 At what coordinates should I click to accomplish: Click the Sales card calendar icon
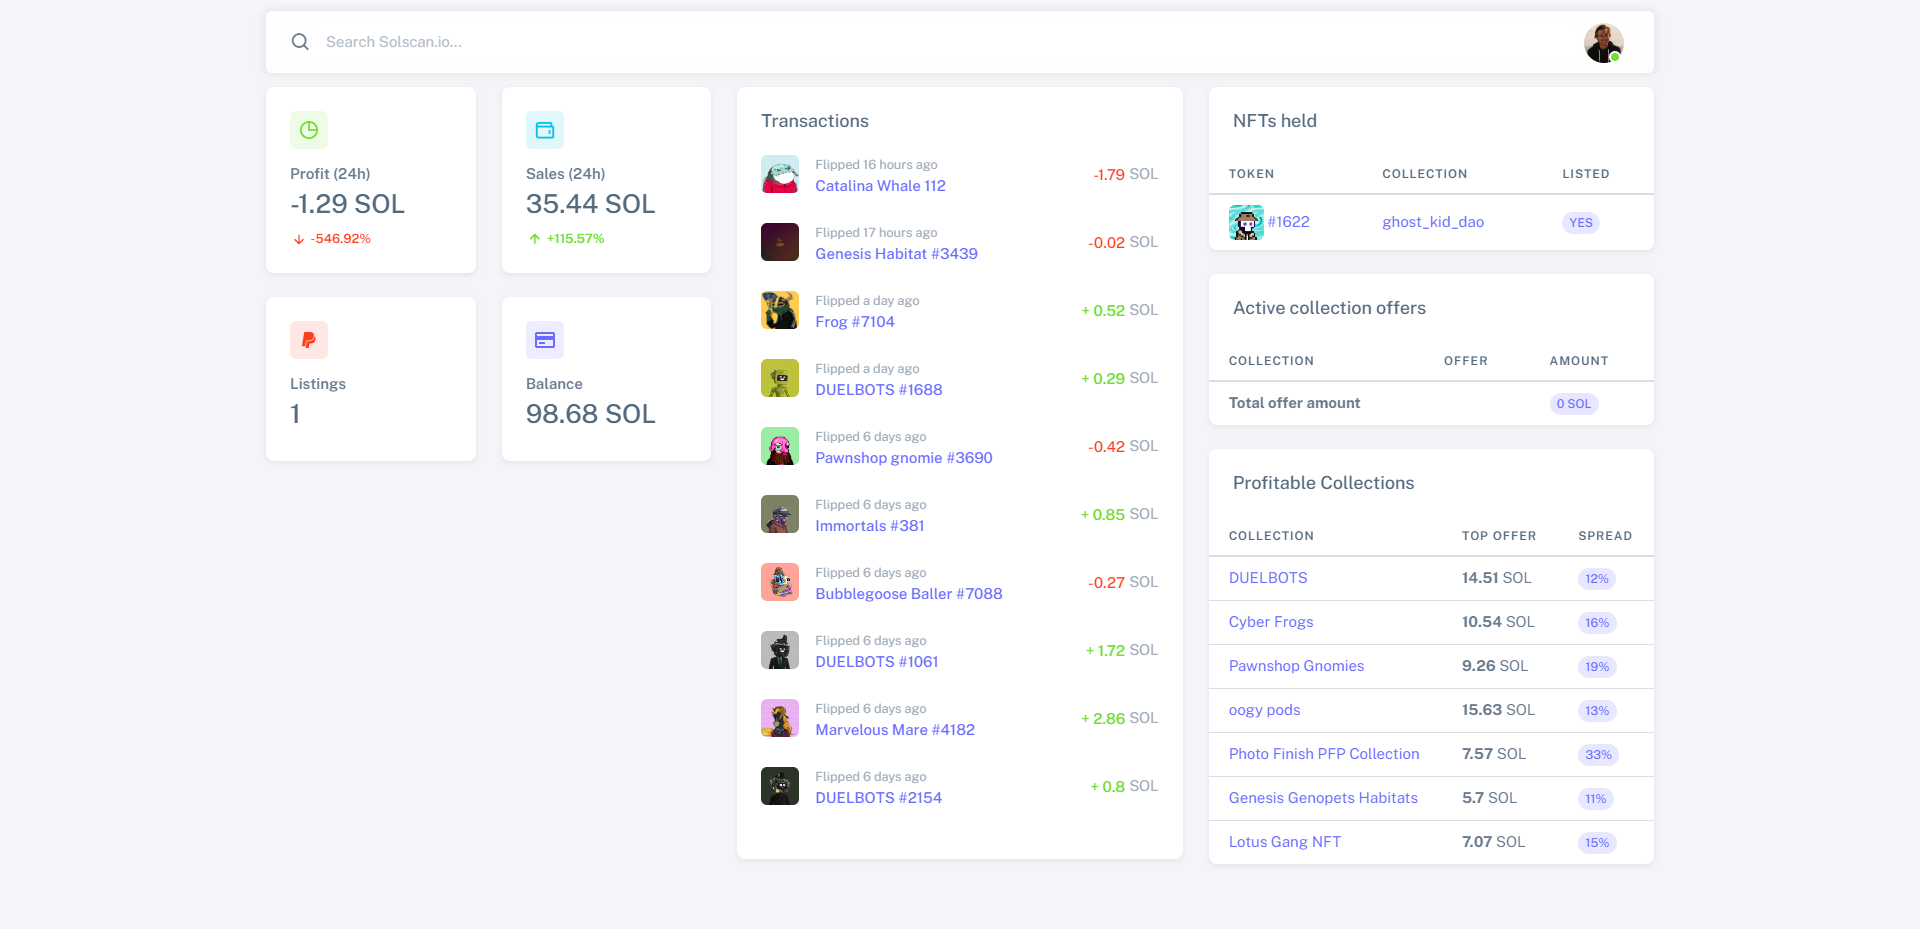pos(545,129)
